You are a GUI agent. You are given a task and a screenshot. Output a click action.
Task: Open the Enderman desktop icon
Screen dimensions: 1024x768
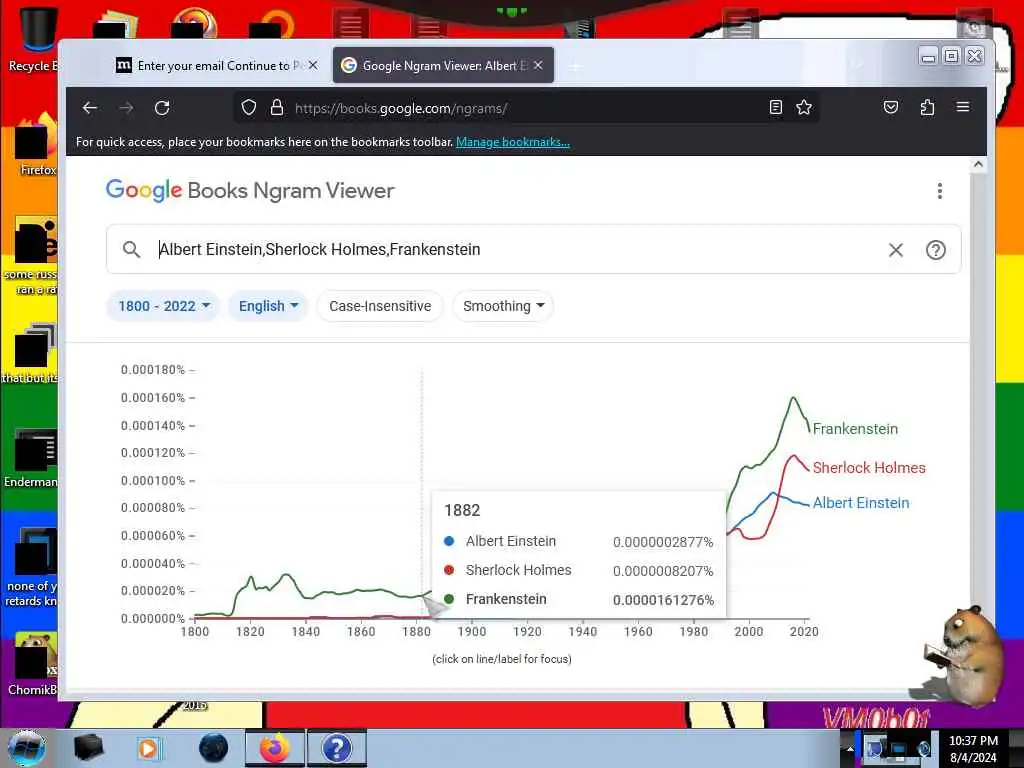click(x=33, y=458)
